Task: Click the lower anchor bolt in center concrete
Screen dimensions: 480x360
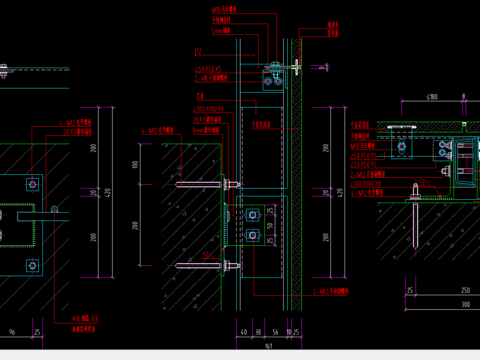Action: click(208, 266)
